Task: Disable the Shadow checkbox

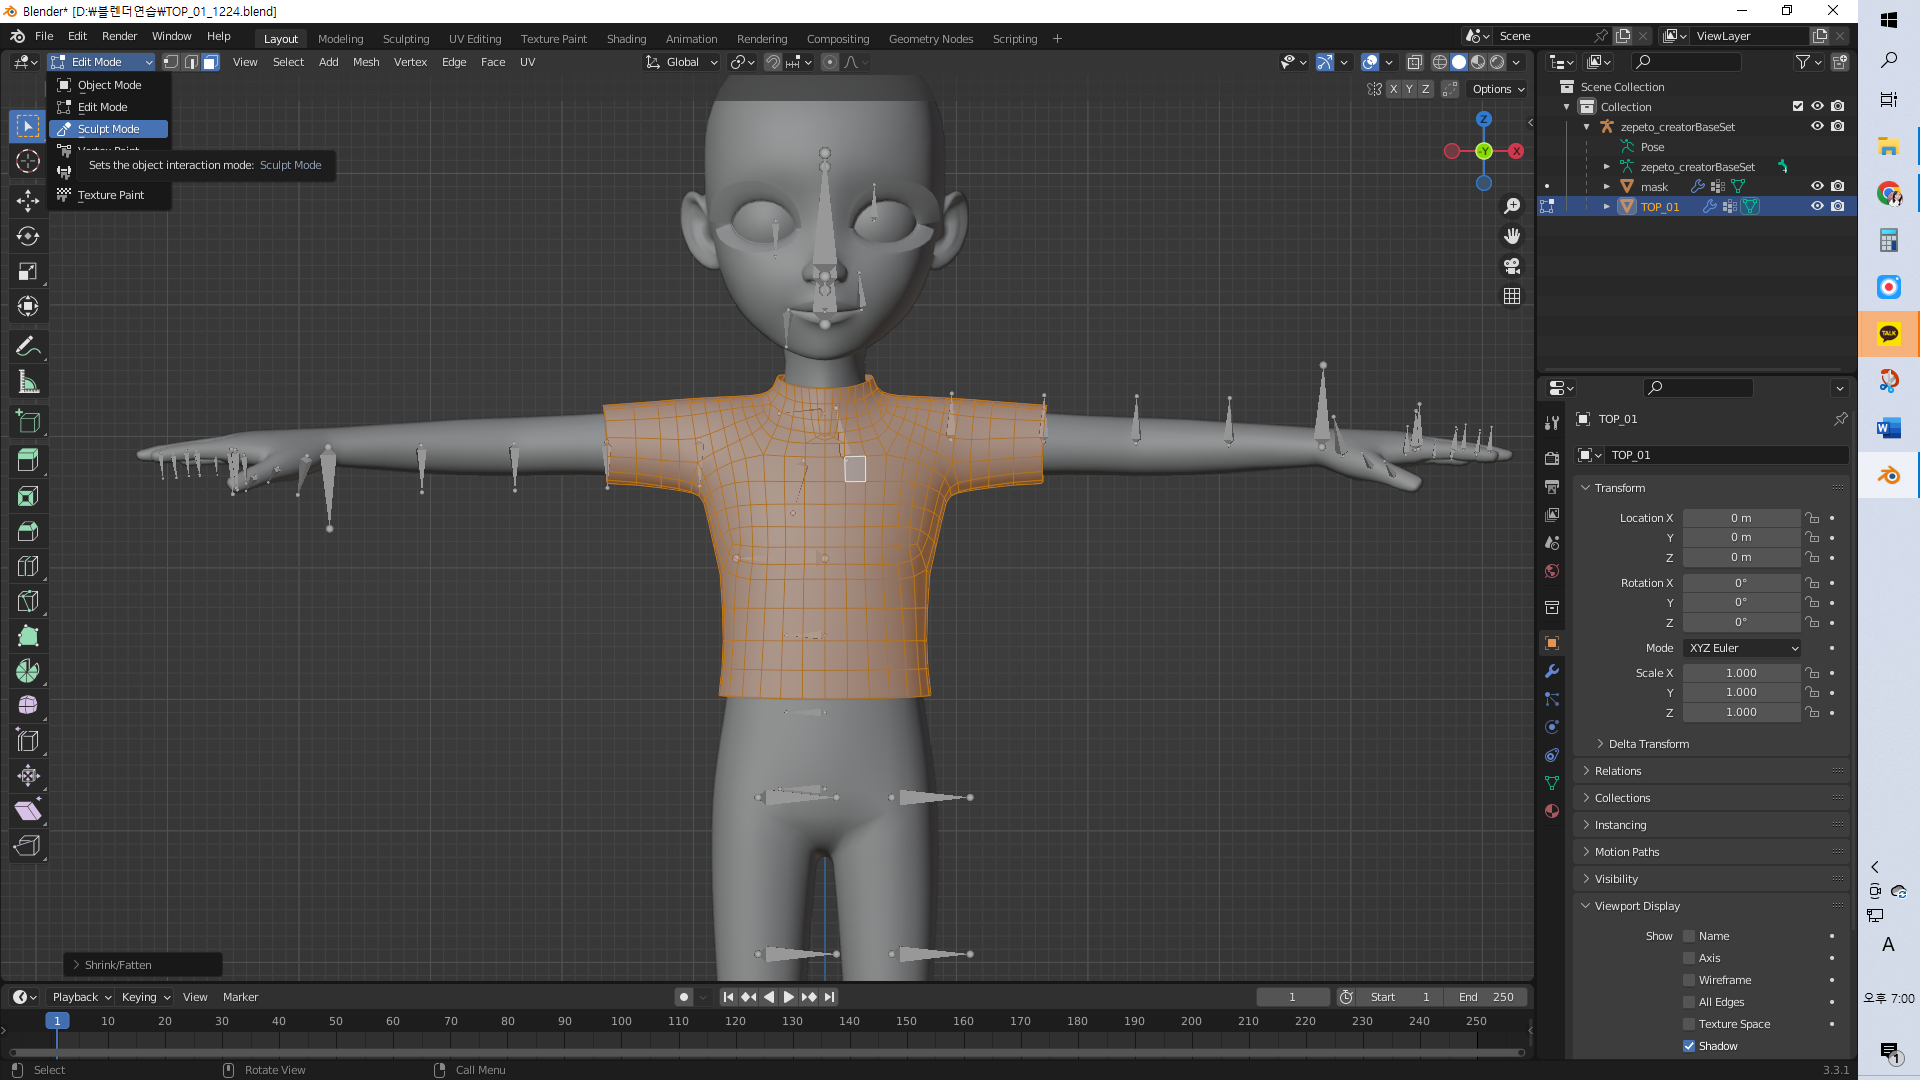Action: (x=1689, y=1046)
